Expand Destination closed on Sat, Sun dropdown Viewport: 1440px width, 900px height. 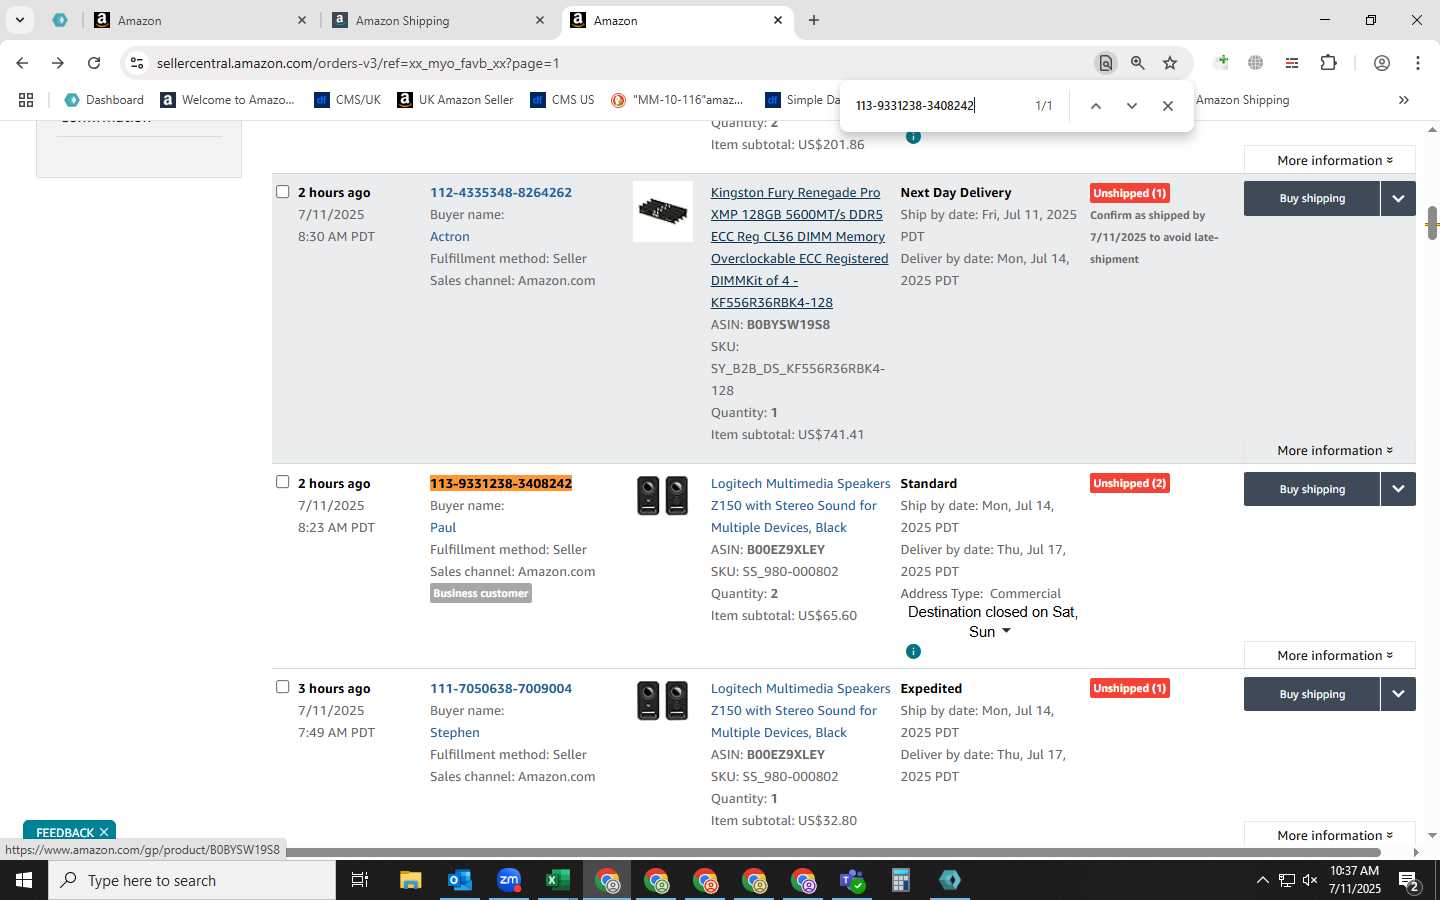coord(992,622)
